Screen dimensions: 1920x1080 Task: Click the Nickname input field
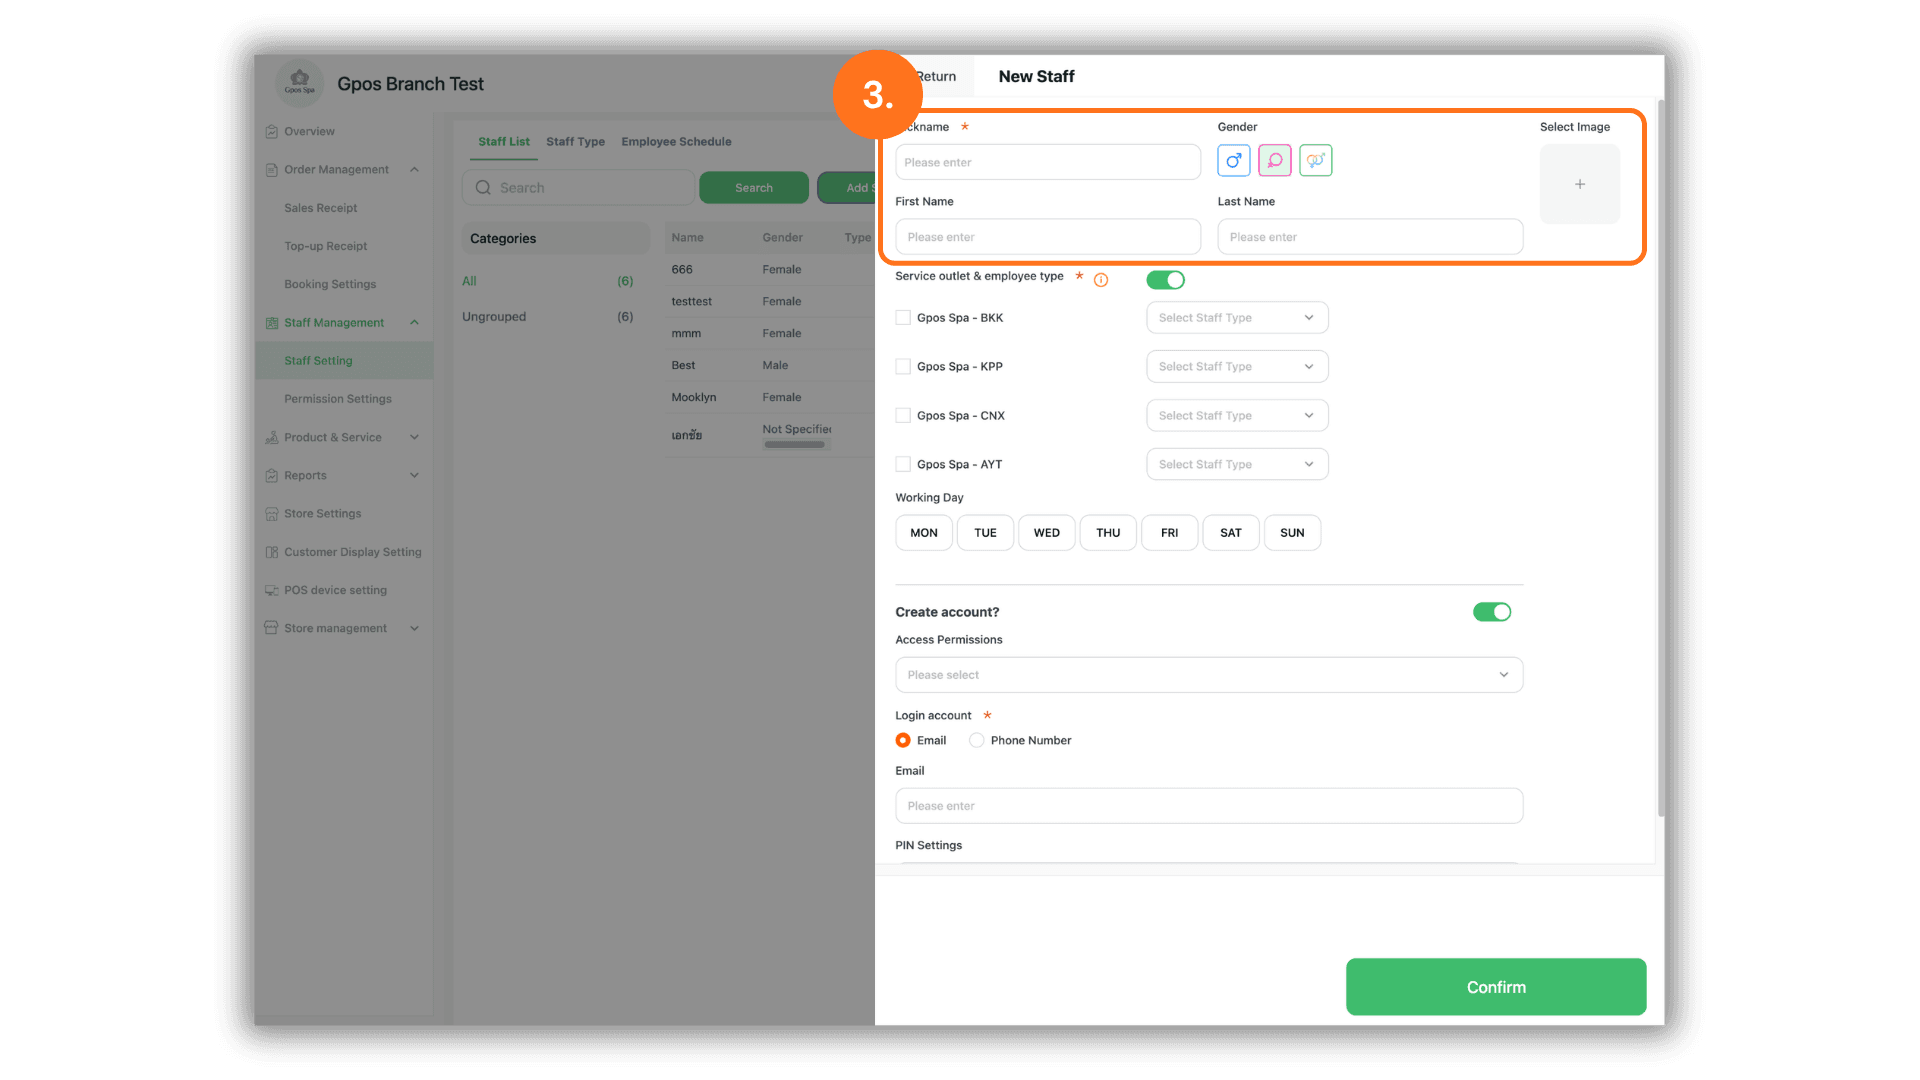pos(1048,162)
